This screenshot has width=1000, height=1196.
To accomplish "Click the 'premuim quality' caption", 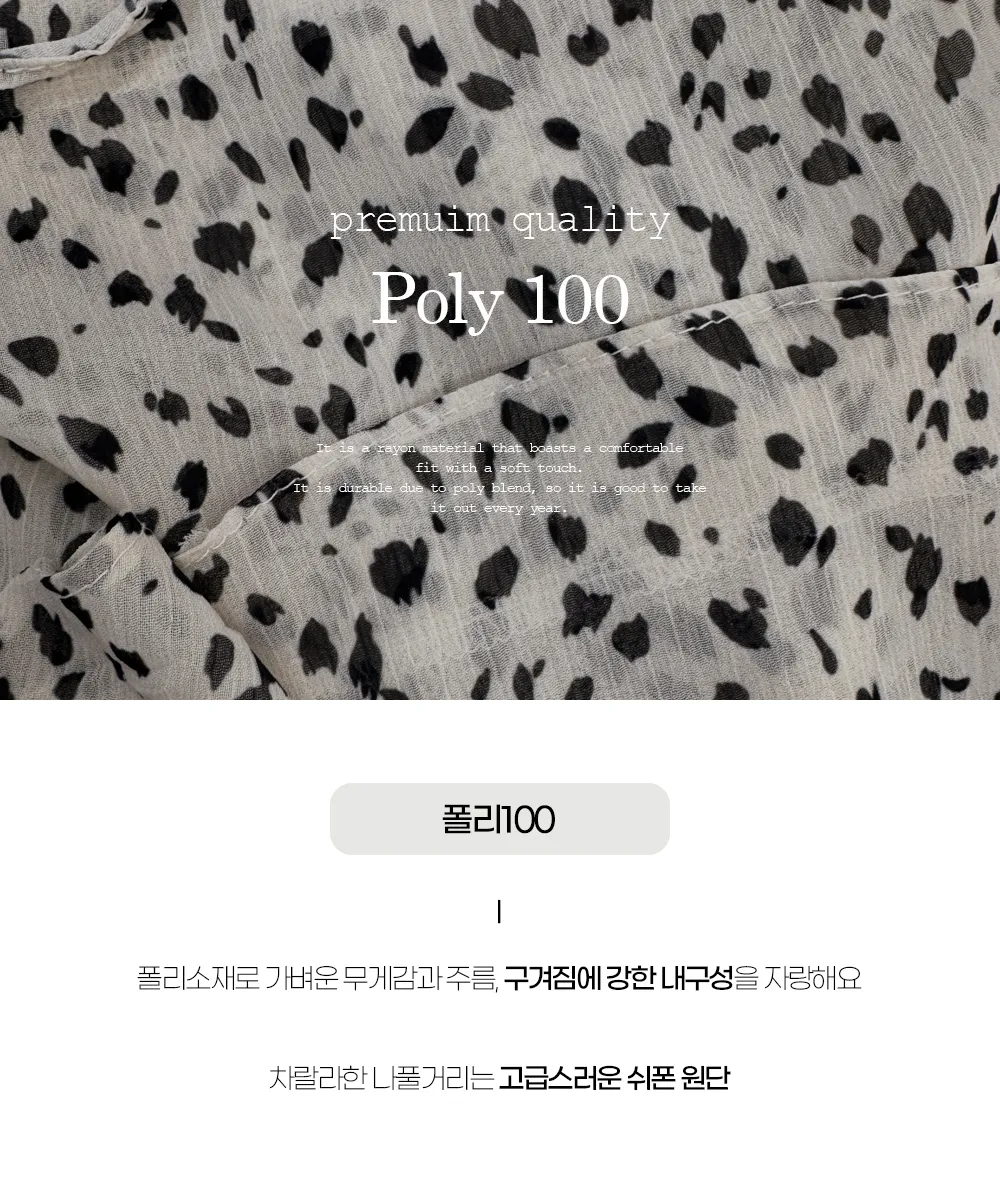I will [x=500, y=221].
